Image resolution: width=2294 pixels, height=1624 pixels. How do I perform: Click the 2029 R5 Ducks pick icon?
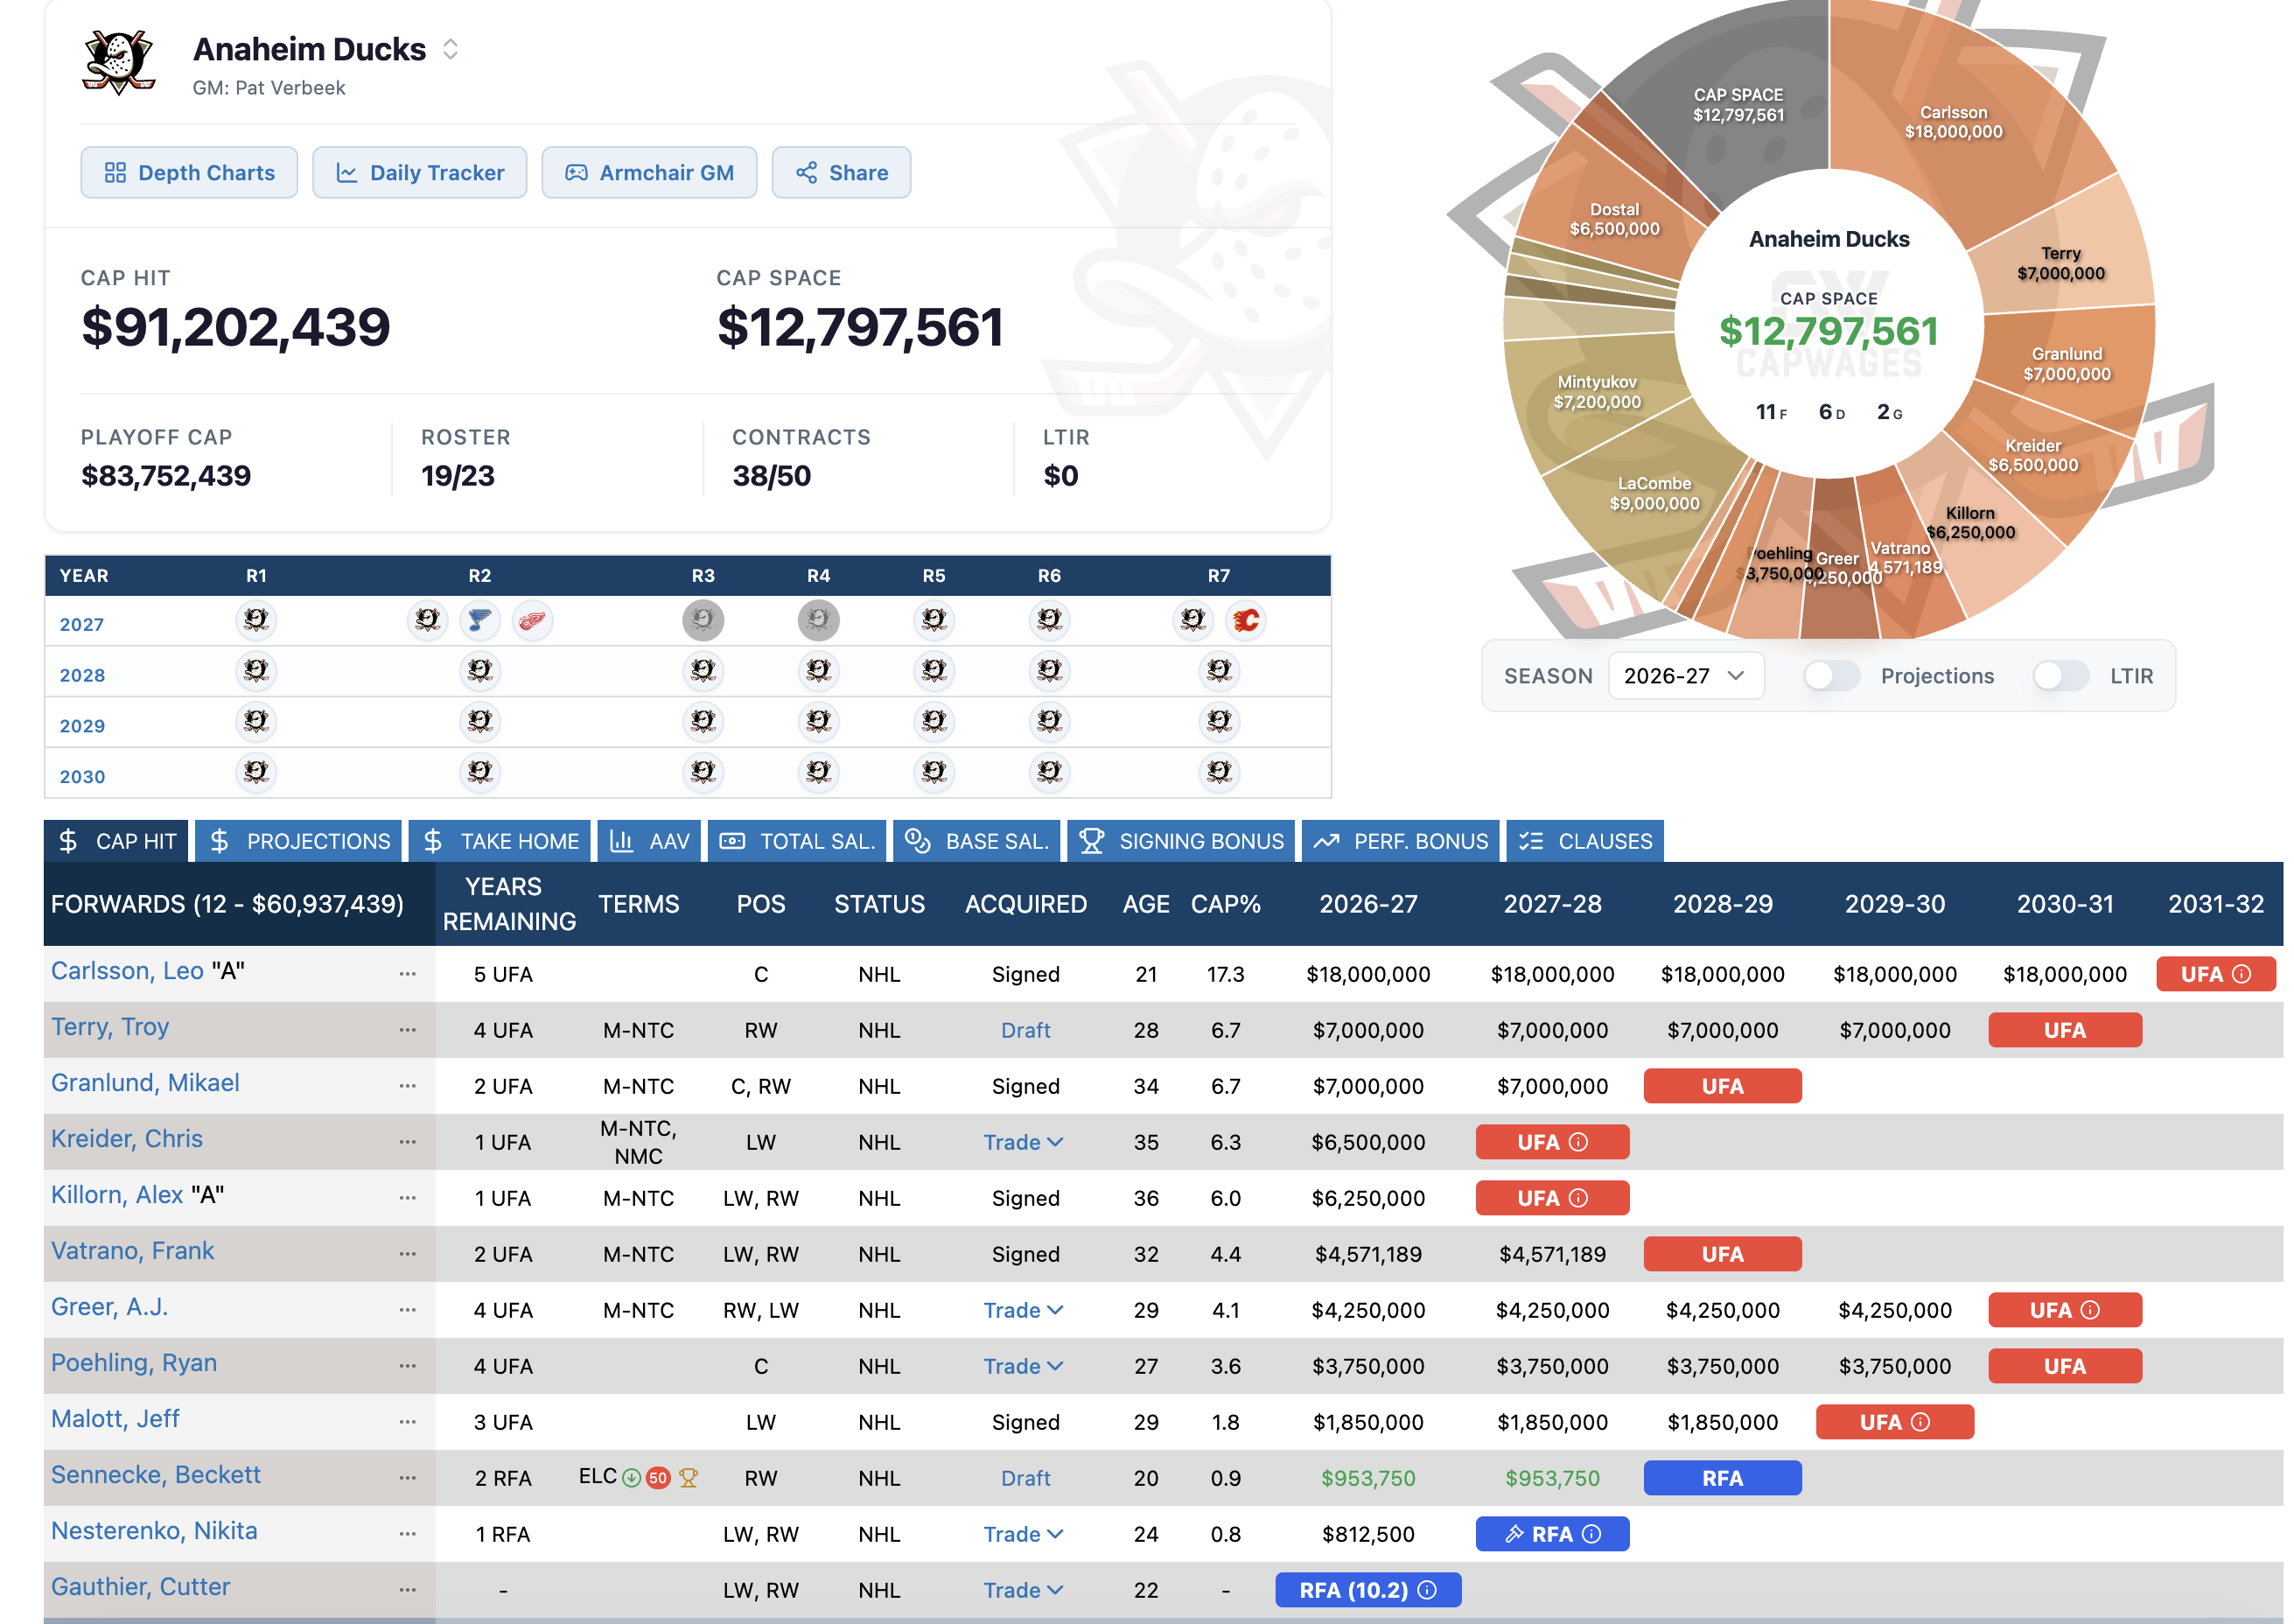(934, 721)
